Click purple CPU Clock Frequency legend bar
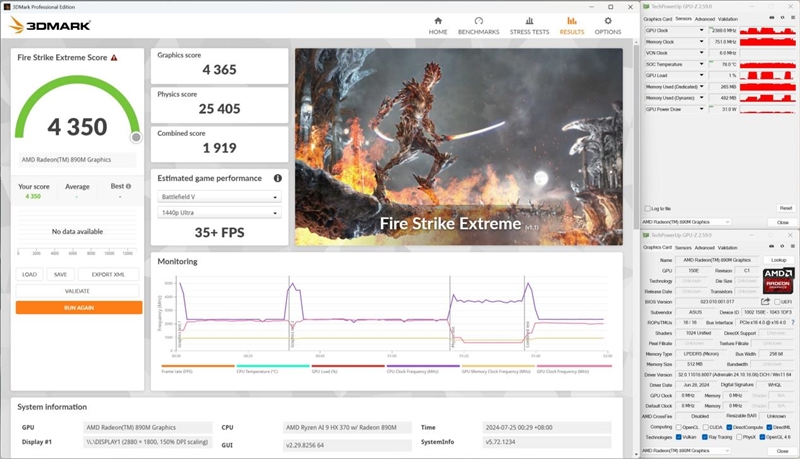800x459 pixels. (x=423, y=366)
